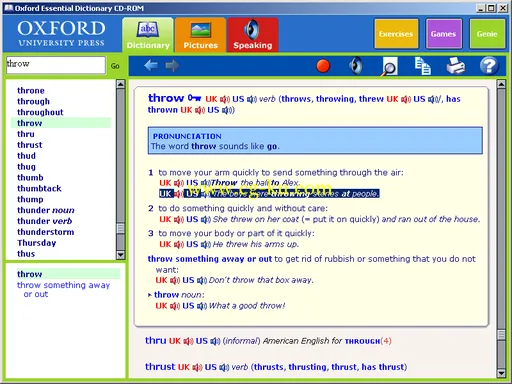Click the search word input field
Viewport: 512px width, 384px height.
(56, 65)
